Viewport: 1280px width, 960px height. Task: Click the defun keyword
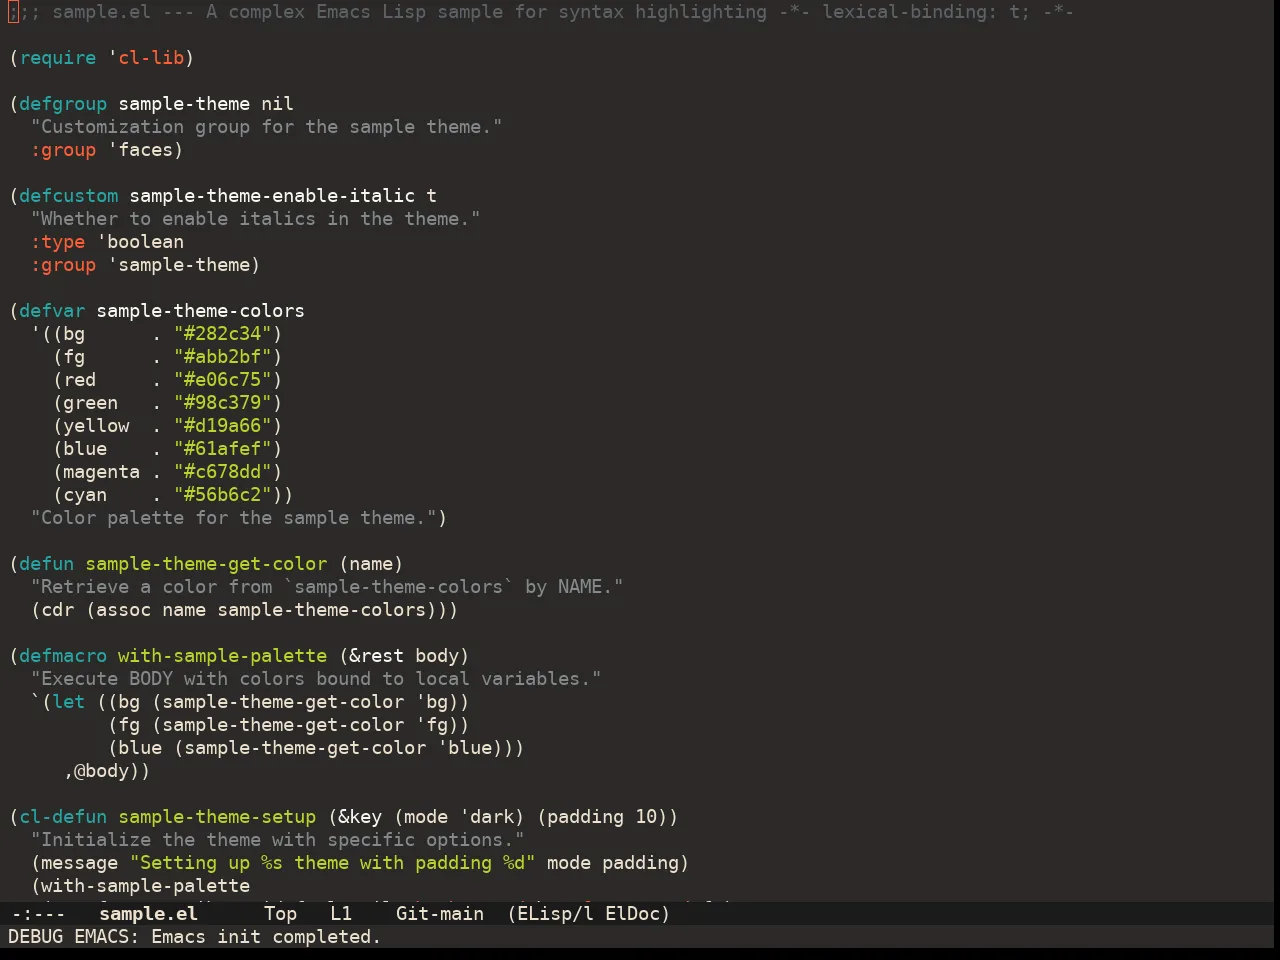[47, 564]
